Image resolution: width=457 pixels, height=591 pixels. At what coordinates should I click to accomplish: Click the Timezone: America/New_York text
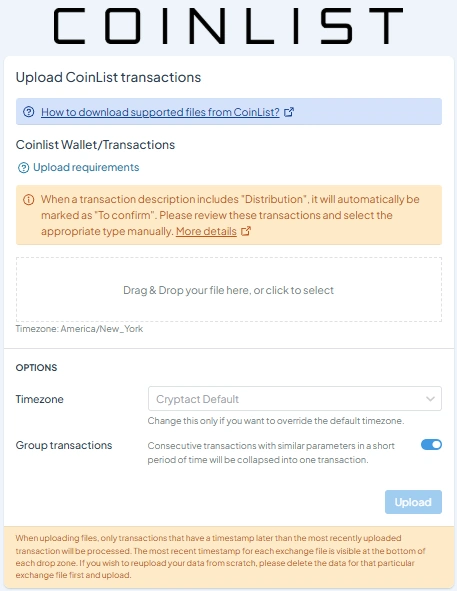click(x=79, y=329)
